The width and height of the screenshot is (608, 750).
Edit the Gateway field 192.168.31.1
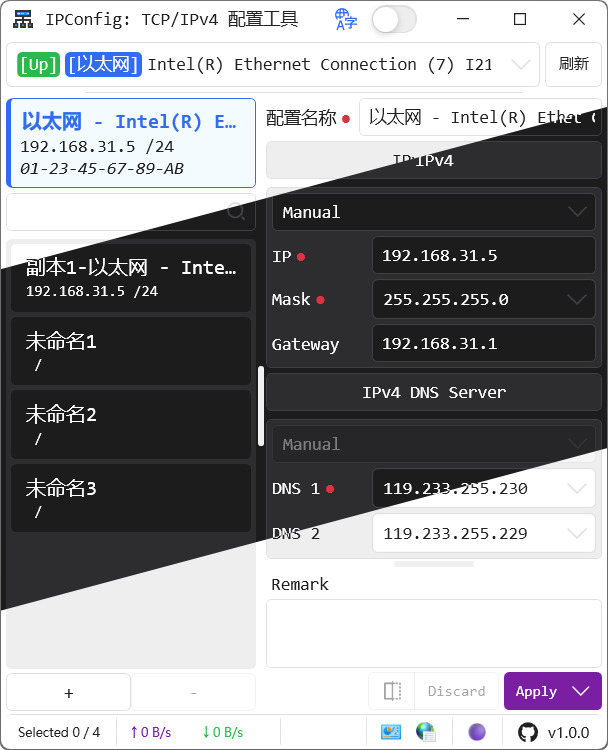484,343
